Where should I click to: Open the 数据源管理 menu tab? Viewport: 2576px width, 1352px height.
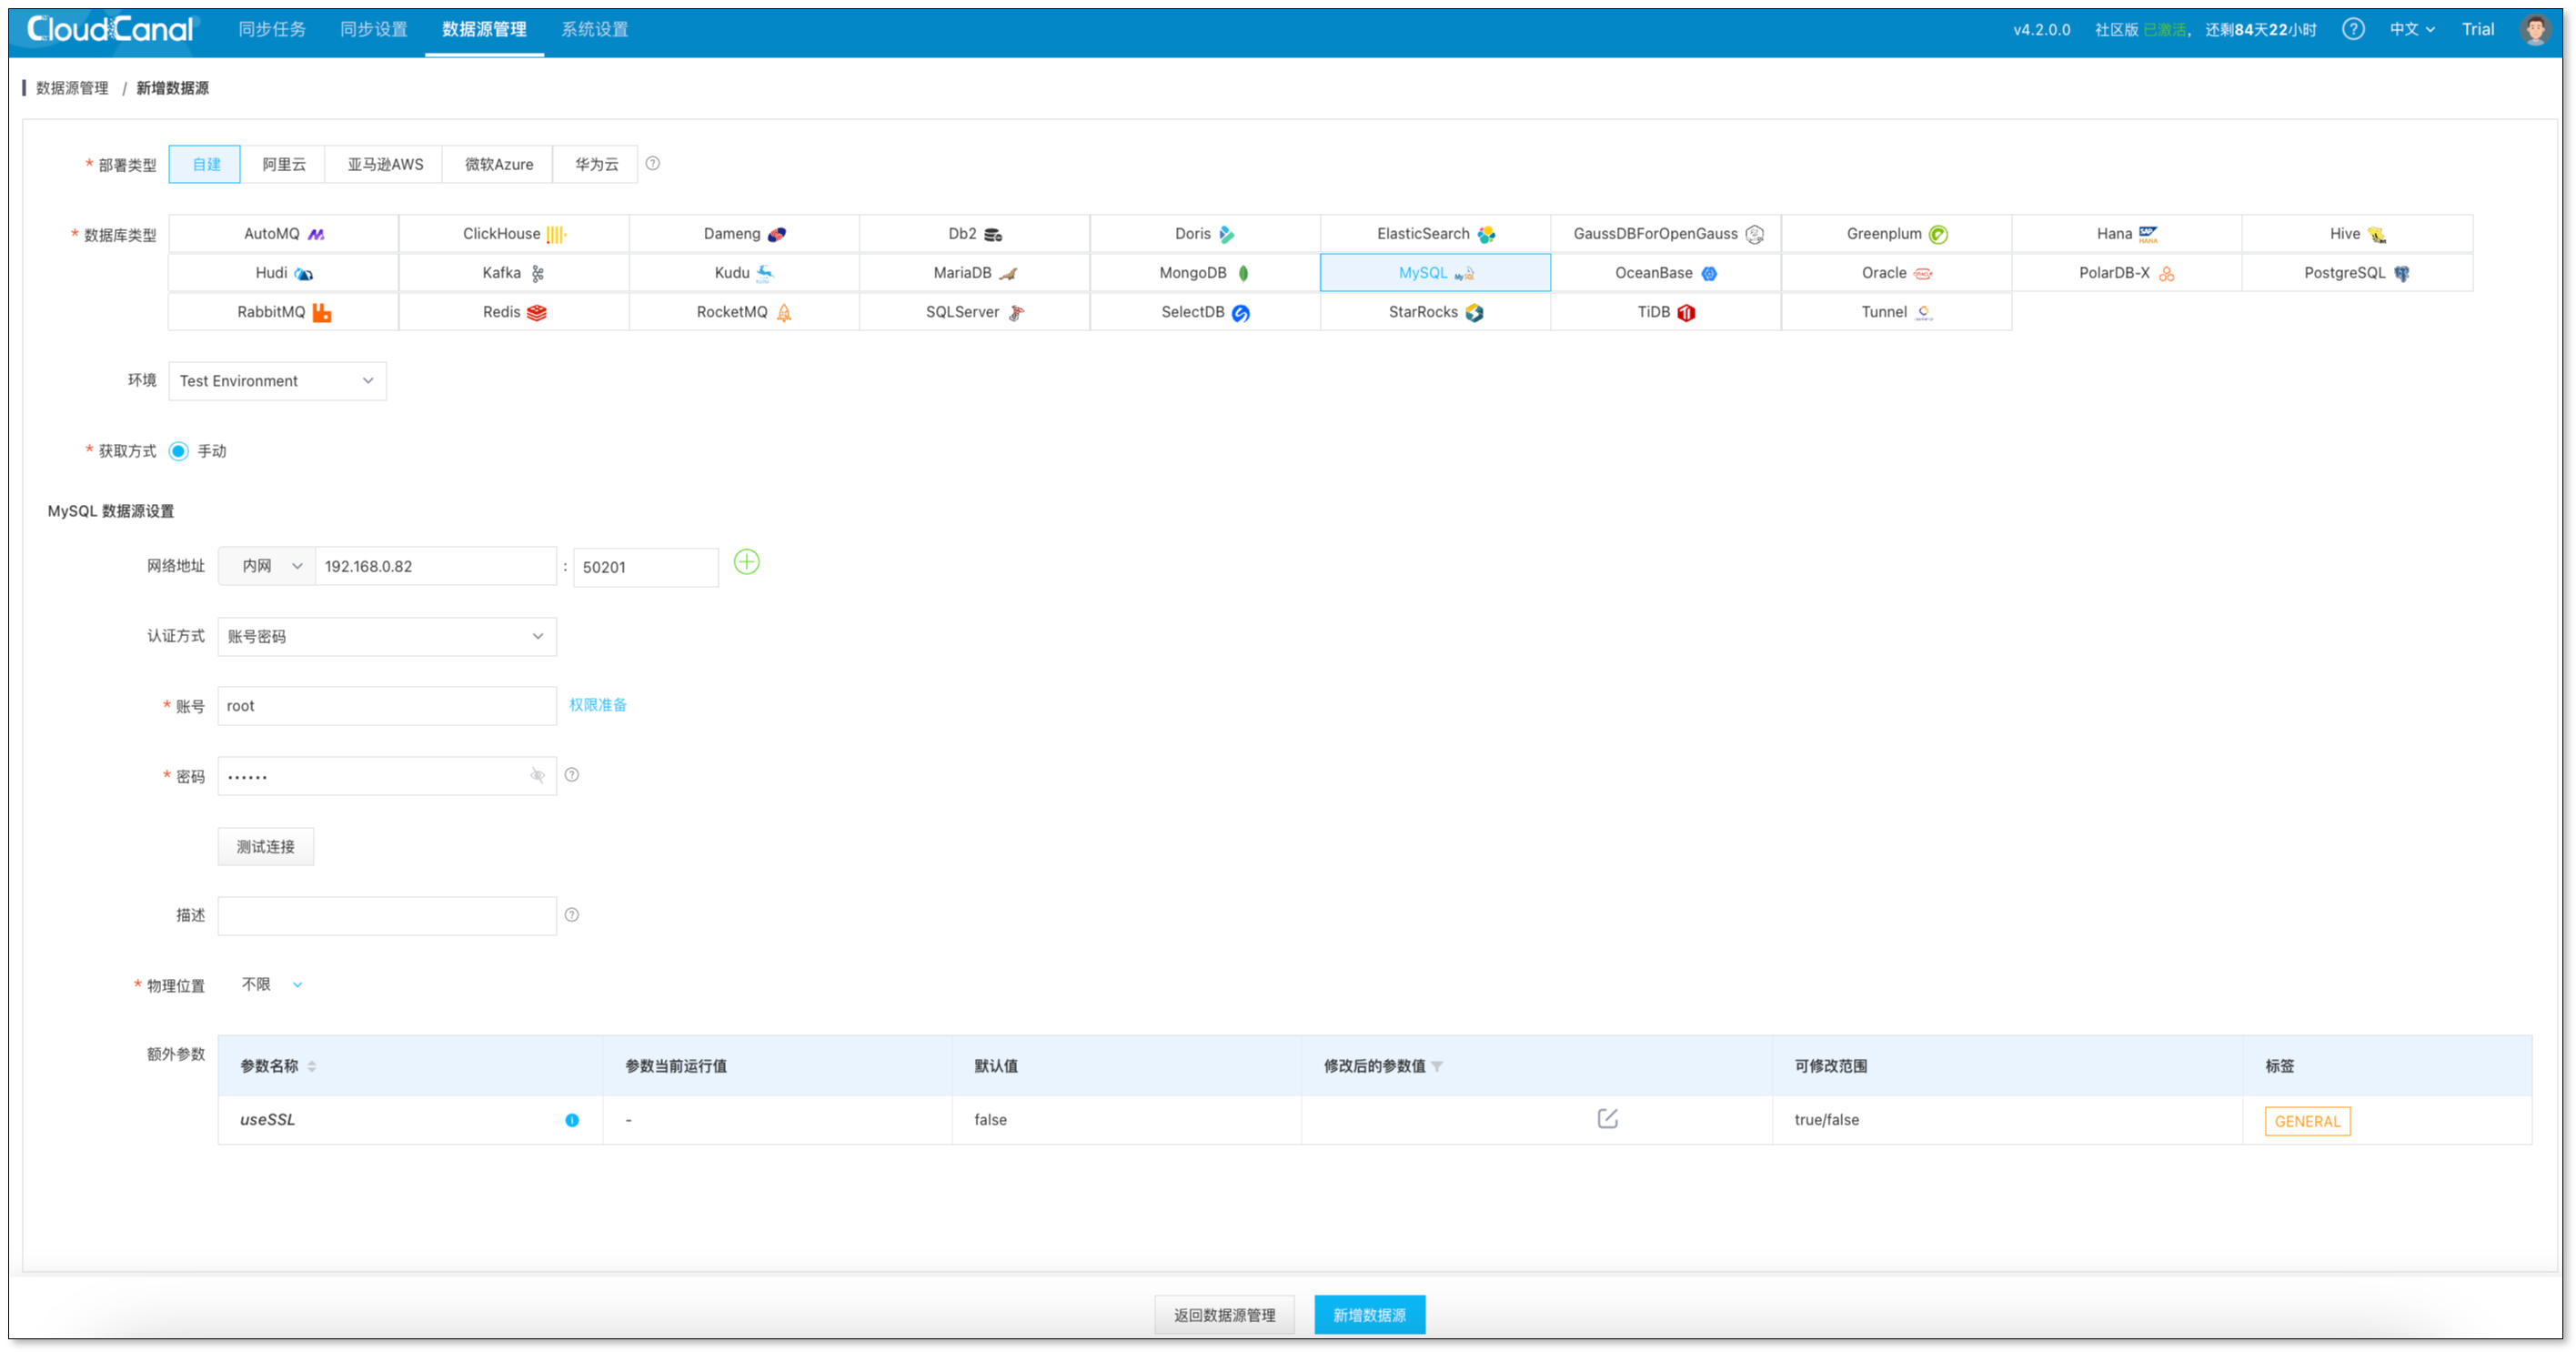484,29
